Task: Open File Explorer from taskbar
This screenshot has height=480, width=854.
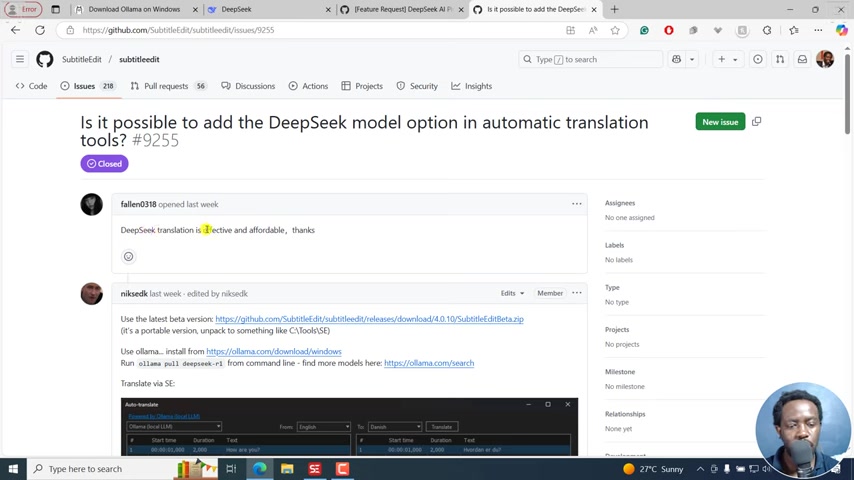Action: [287, 469]
